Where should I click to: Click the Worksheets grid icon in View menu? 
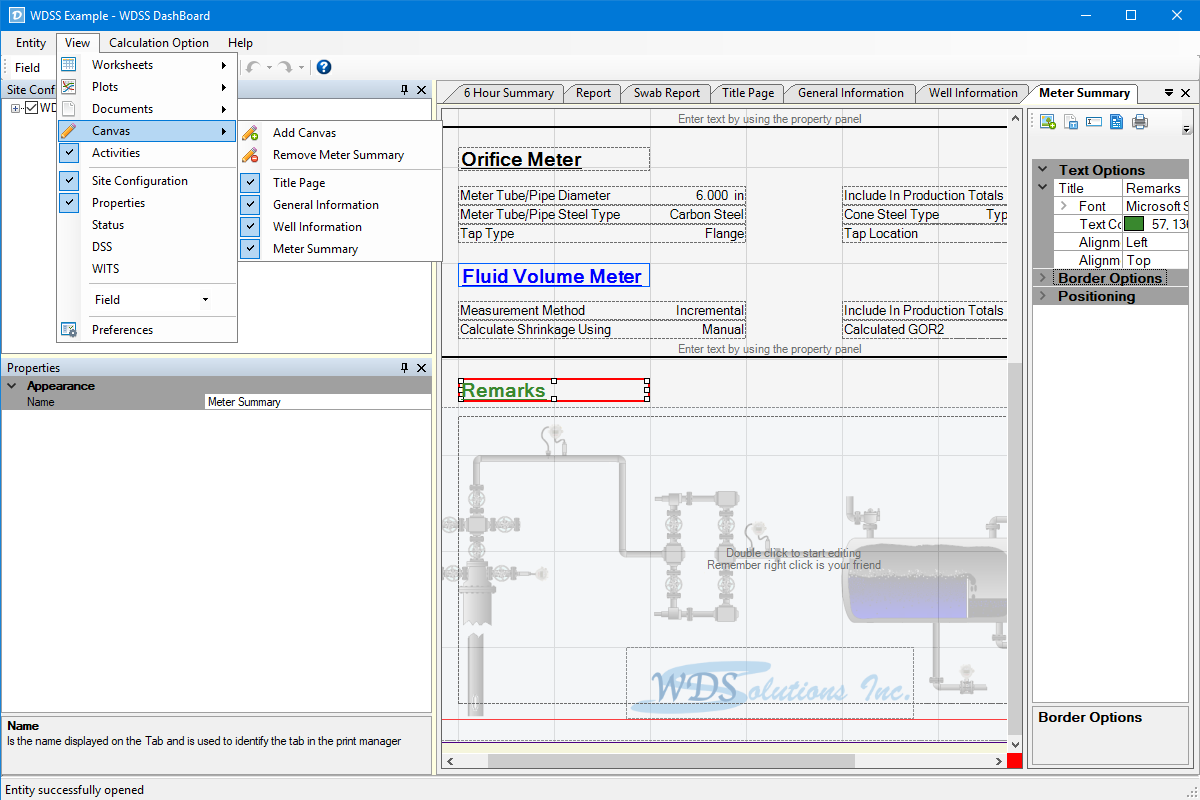pyautogui.click(x=69, y=65)
